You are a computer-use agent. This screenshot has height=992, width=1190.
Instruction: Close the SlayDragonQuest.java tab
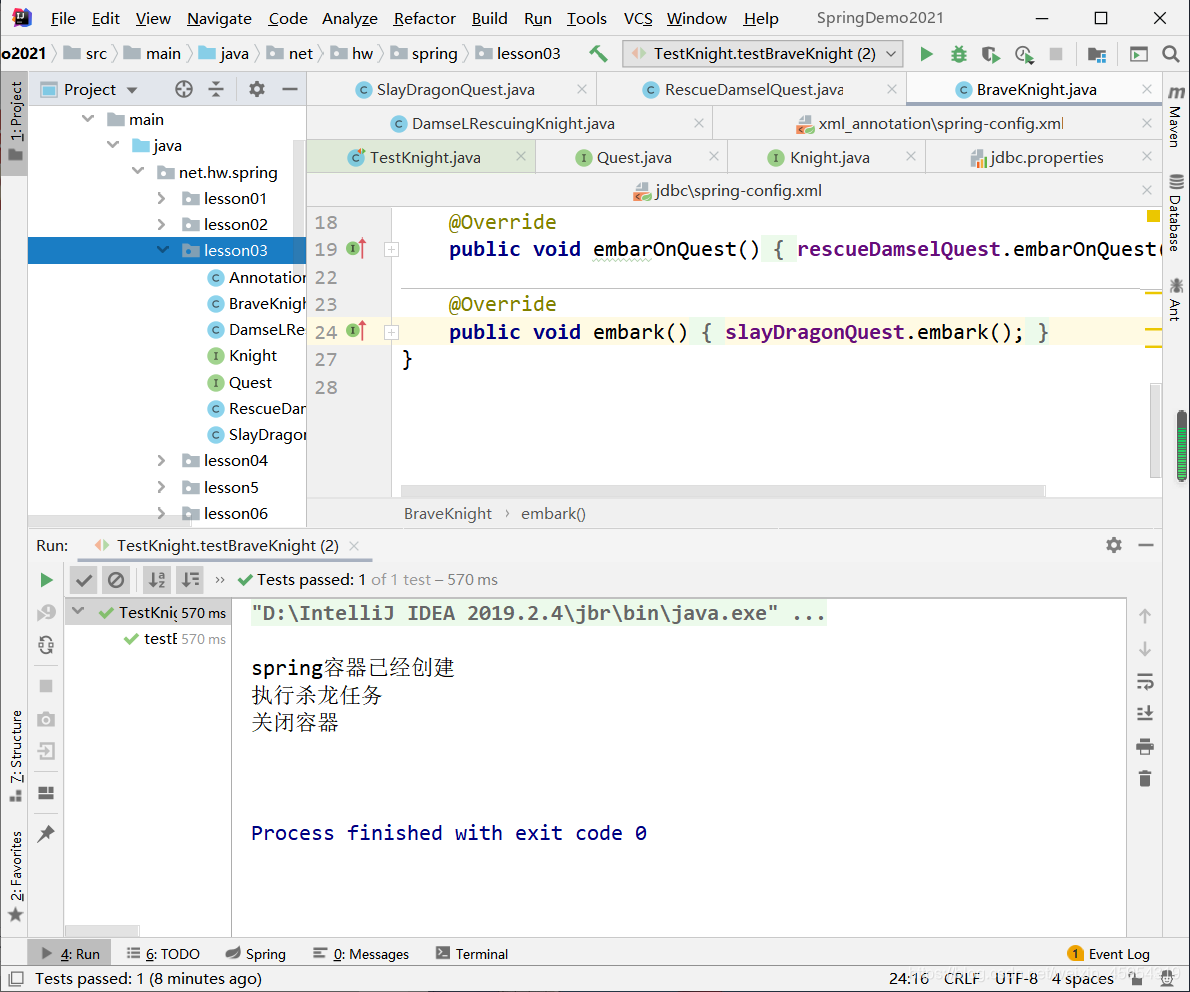pos(581,90)
